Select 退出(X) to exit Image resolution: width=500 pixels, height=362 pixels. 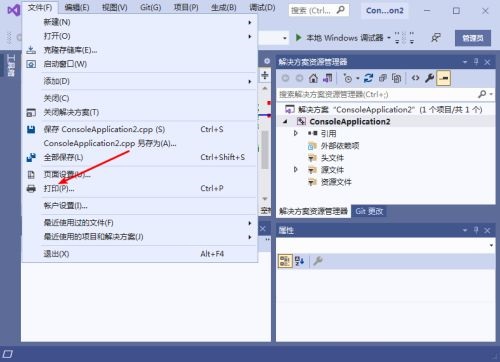(x=139, y=254)
